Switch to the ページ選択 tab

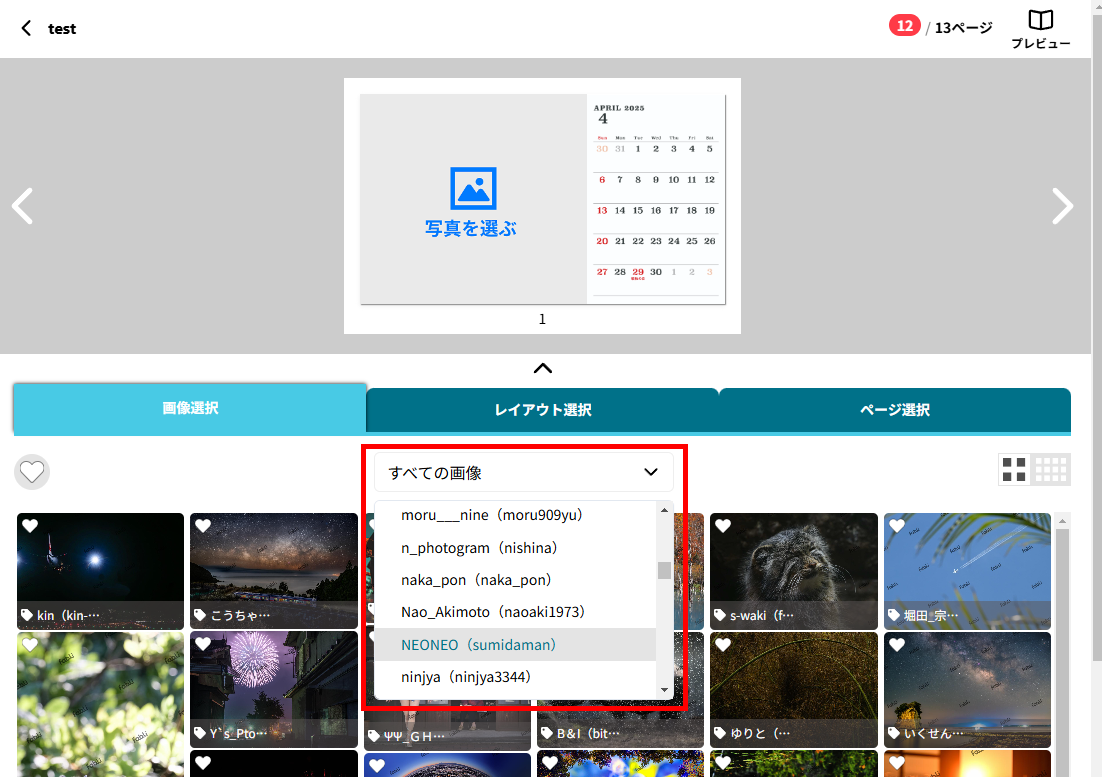(894, 410)
